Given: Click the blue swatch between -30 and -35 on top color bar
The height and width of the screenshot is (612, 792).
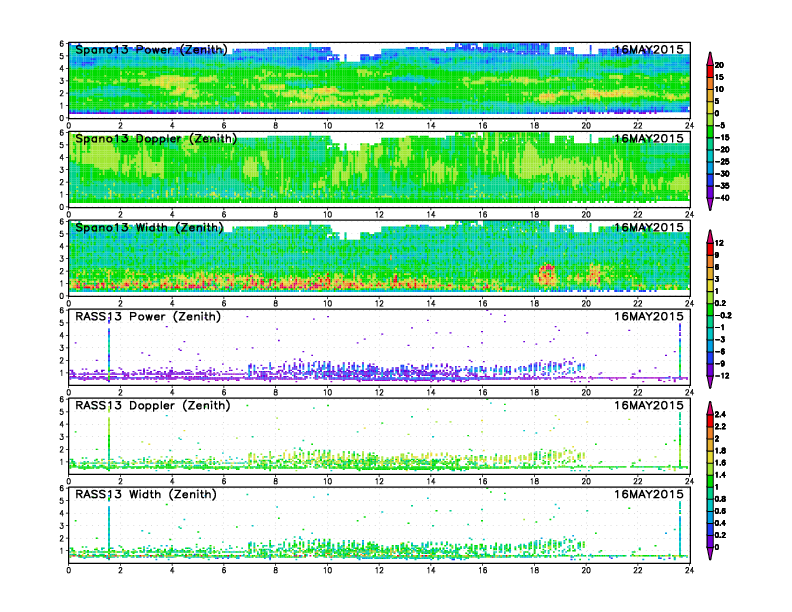Looking at the screenshot, I should pos(710,180).
